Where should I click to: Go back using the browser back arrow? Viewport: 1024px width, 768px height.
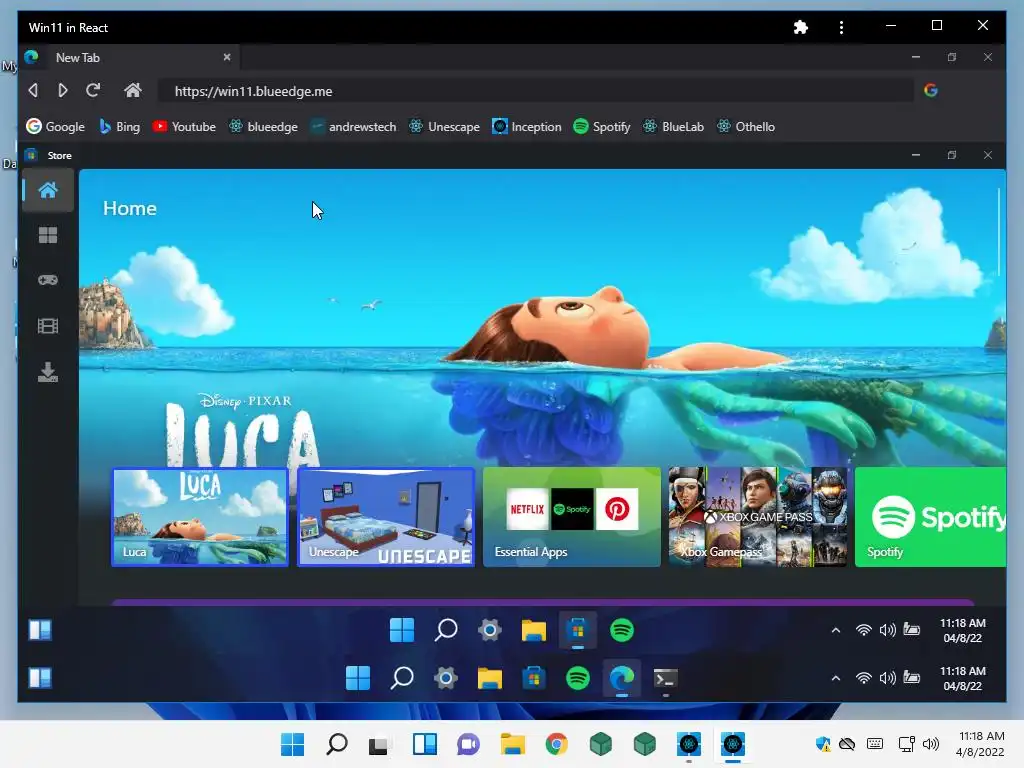click(33, 90)
